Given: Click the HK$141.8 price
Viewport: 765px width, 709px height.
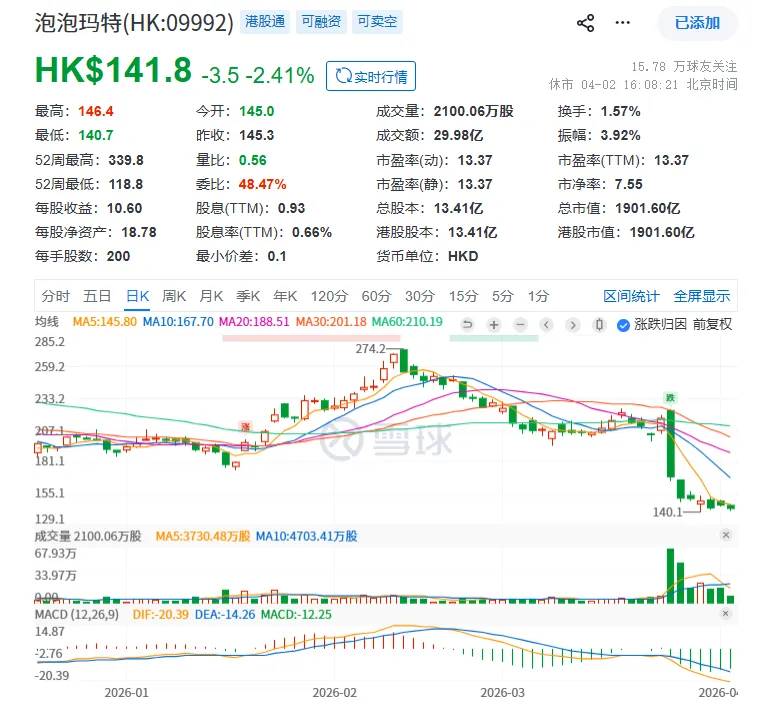Looking at the screenshot, I should 113,70.
